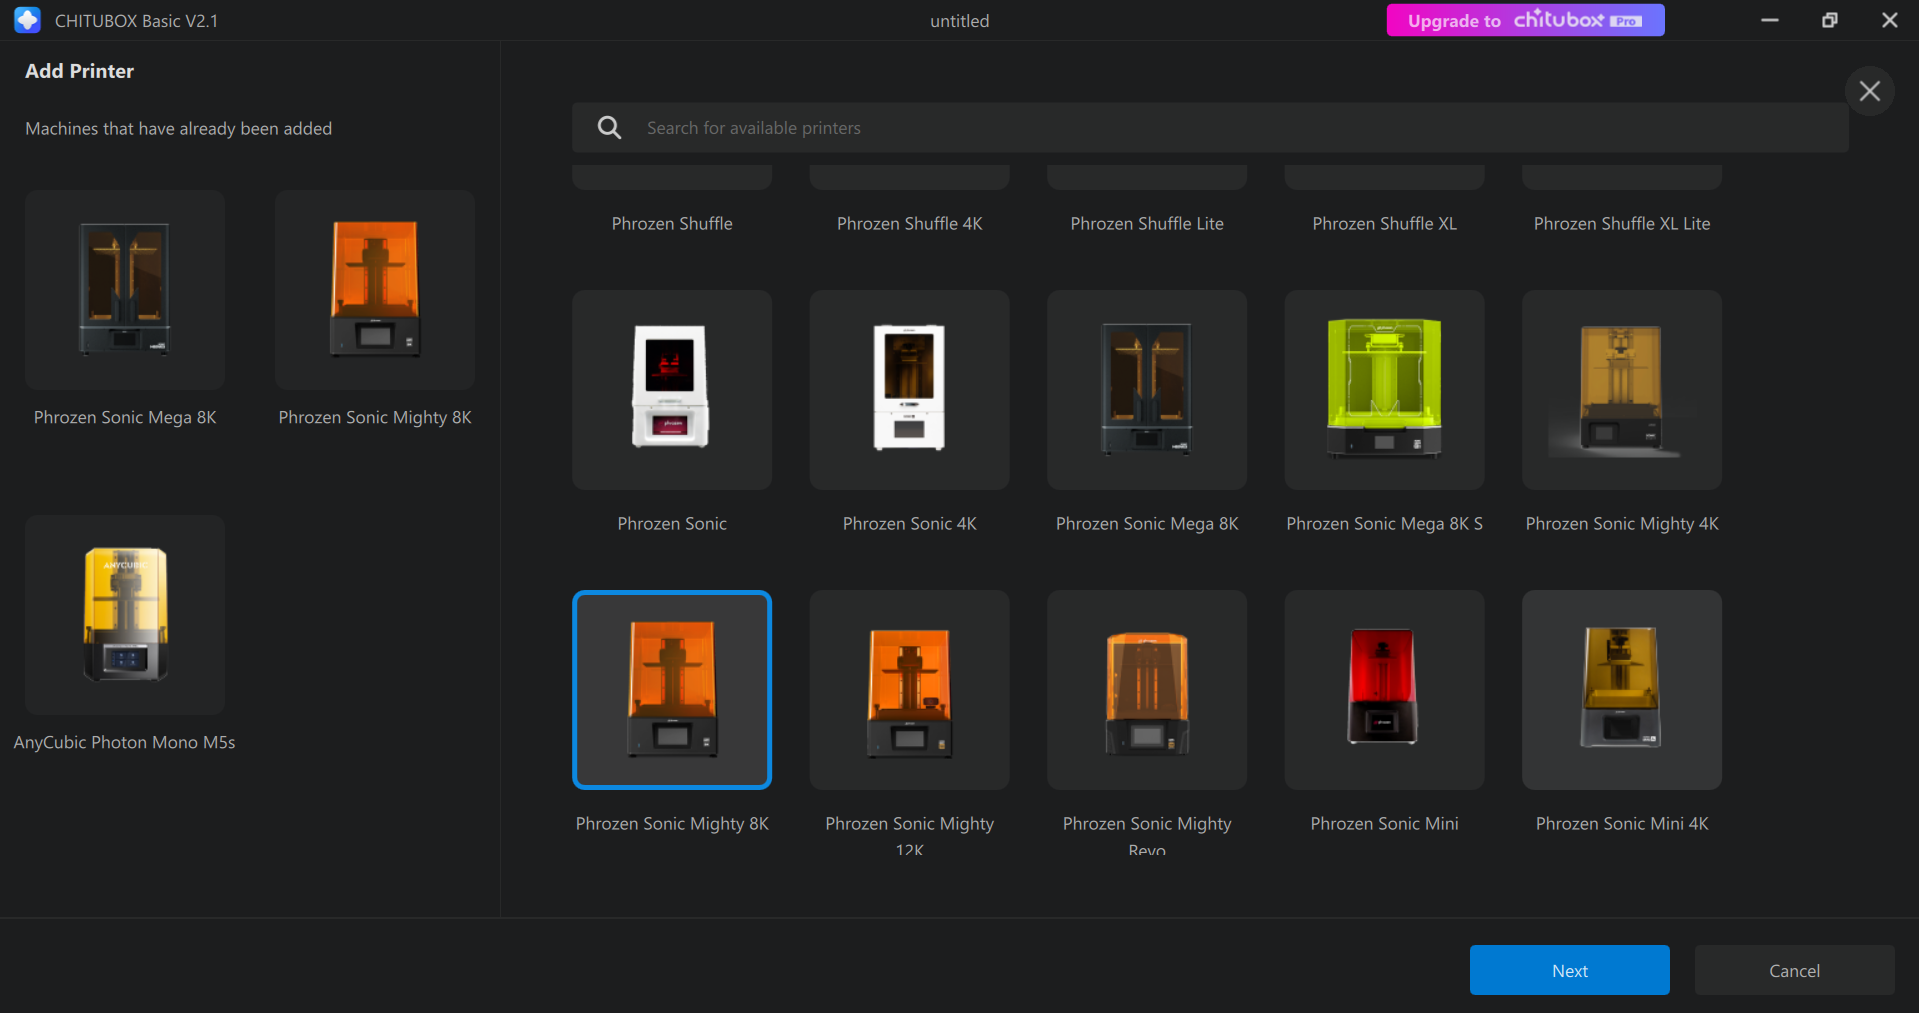Click the Phrozen Shuffle label
The height and width of the screenshot is (1013, 1919).
pyautogui.click(x=672, y=224)
